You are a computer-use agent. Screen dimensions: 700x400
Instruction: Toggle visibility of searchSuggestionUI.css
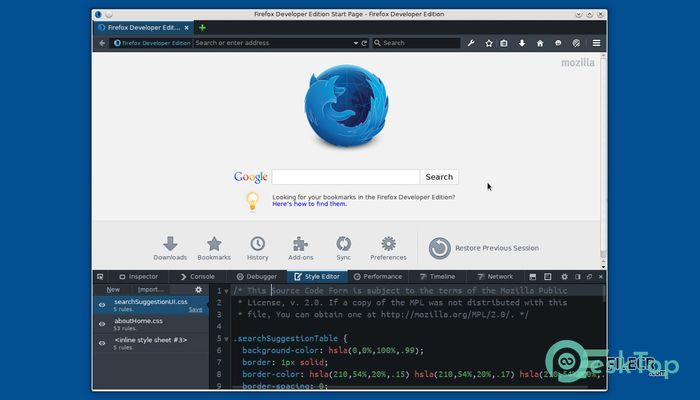click(102, 305)
